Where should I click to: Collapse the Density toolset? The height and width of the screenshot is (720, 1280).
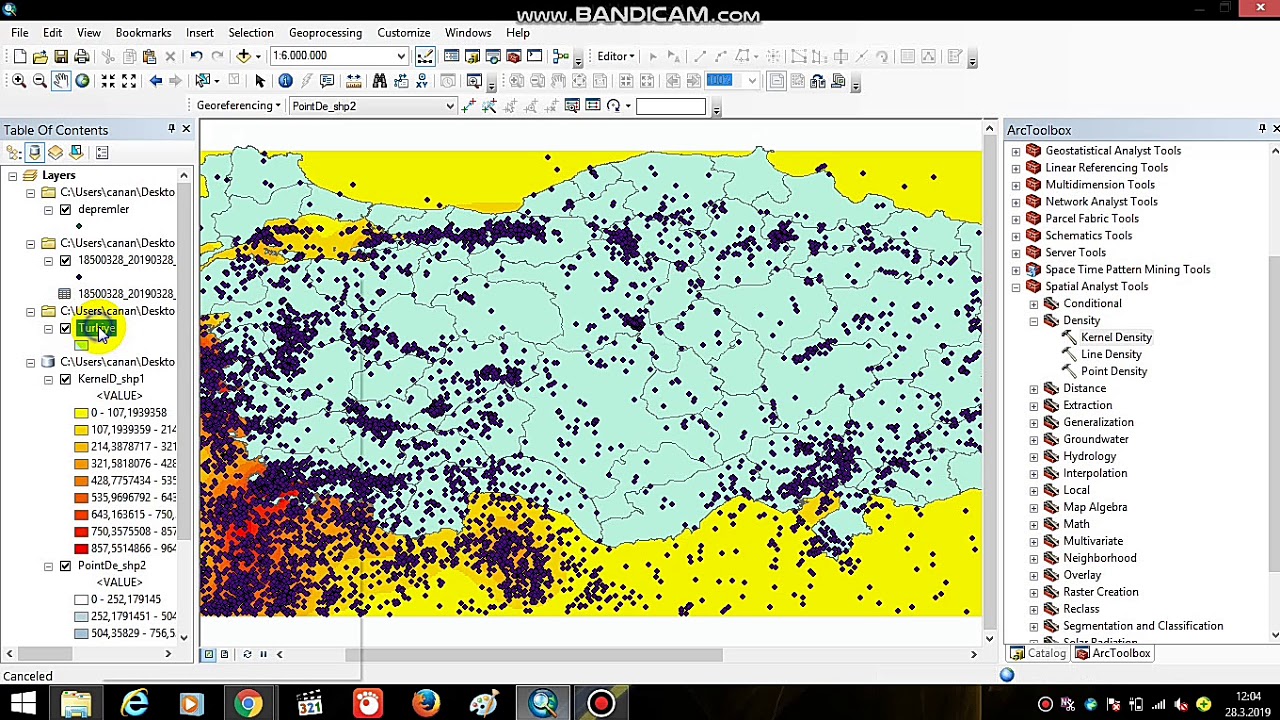click(x=1033, y=321)
